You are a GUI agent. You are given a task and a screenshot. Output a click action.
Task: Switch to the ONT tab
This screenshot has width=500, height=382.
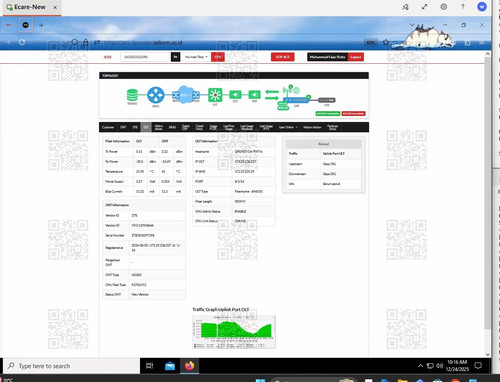point(123,127)
